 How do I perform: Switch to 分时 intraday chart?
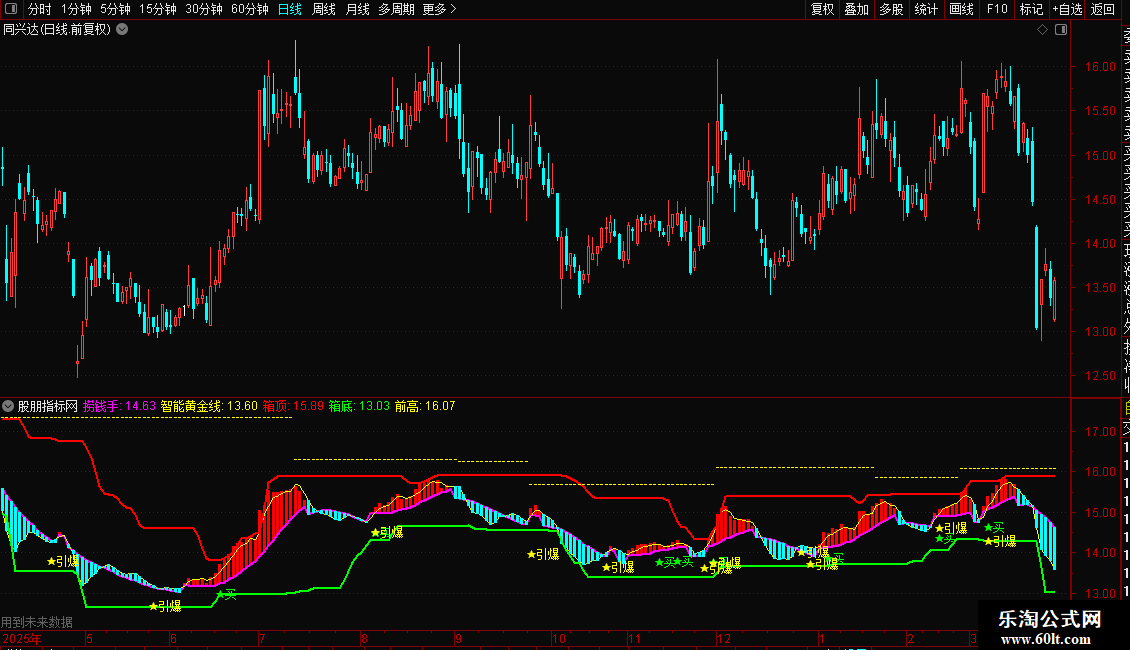click(x=40, y=9)
